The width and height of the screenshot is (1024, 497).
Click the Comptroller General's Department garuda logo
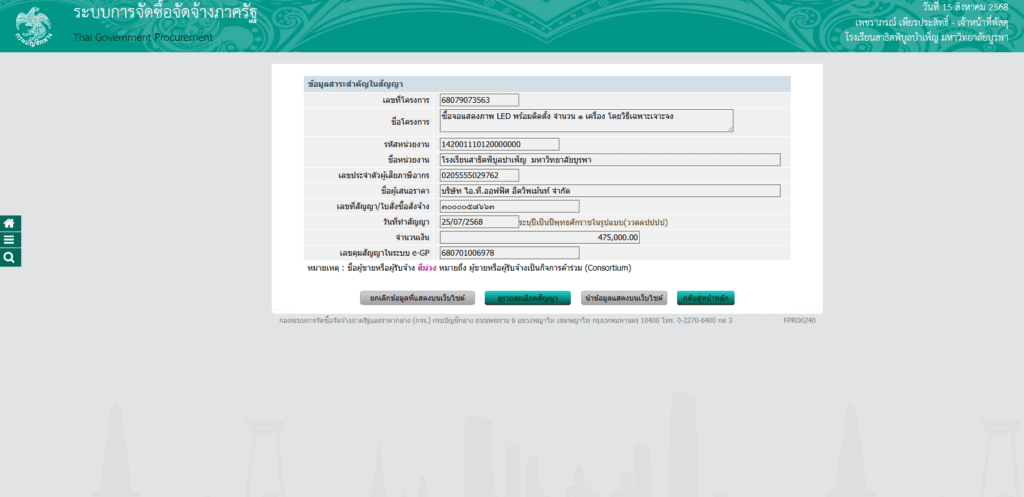pyautogui.click(x=33, y=25)
